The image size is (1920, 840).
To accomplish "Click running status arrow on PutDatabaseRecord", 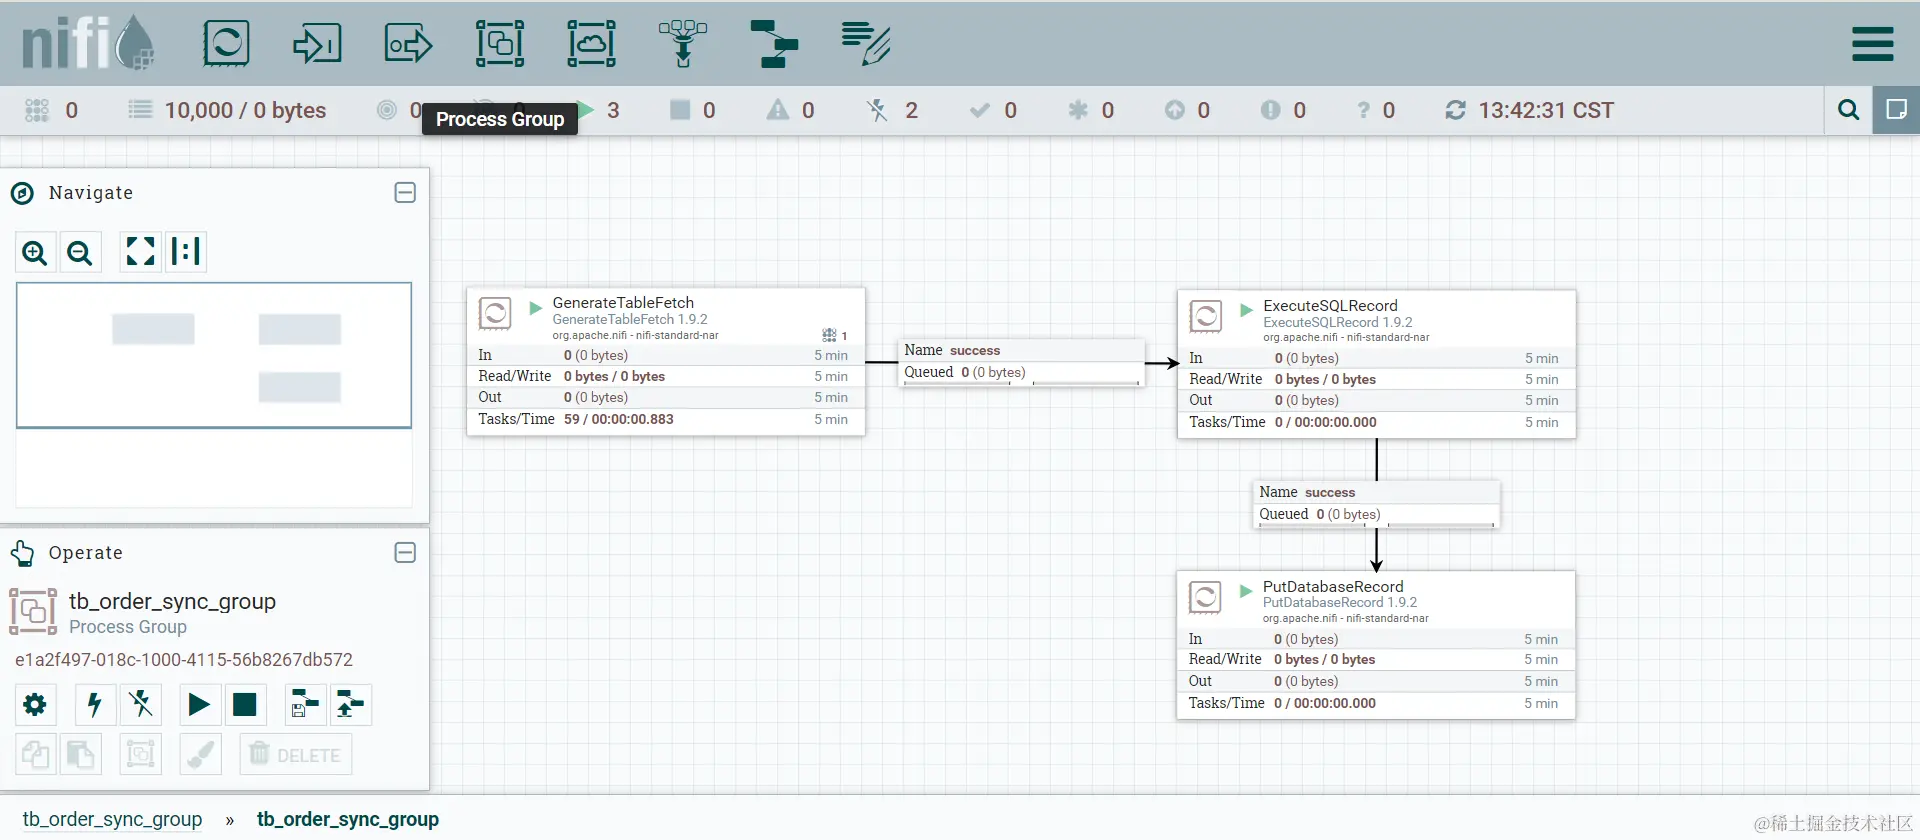I will pos(1246,591).
